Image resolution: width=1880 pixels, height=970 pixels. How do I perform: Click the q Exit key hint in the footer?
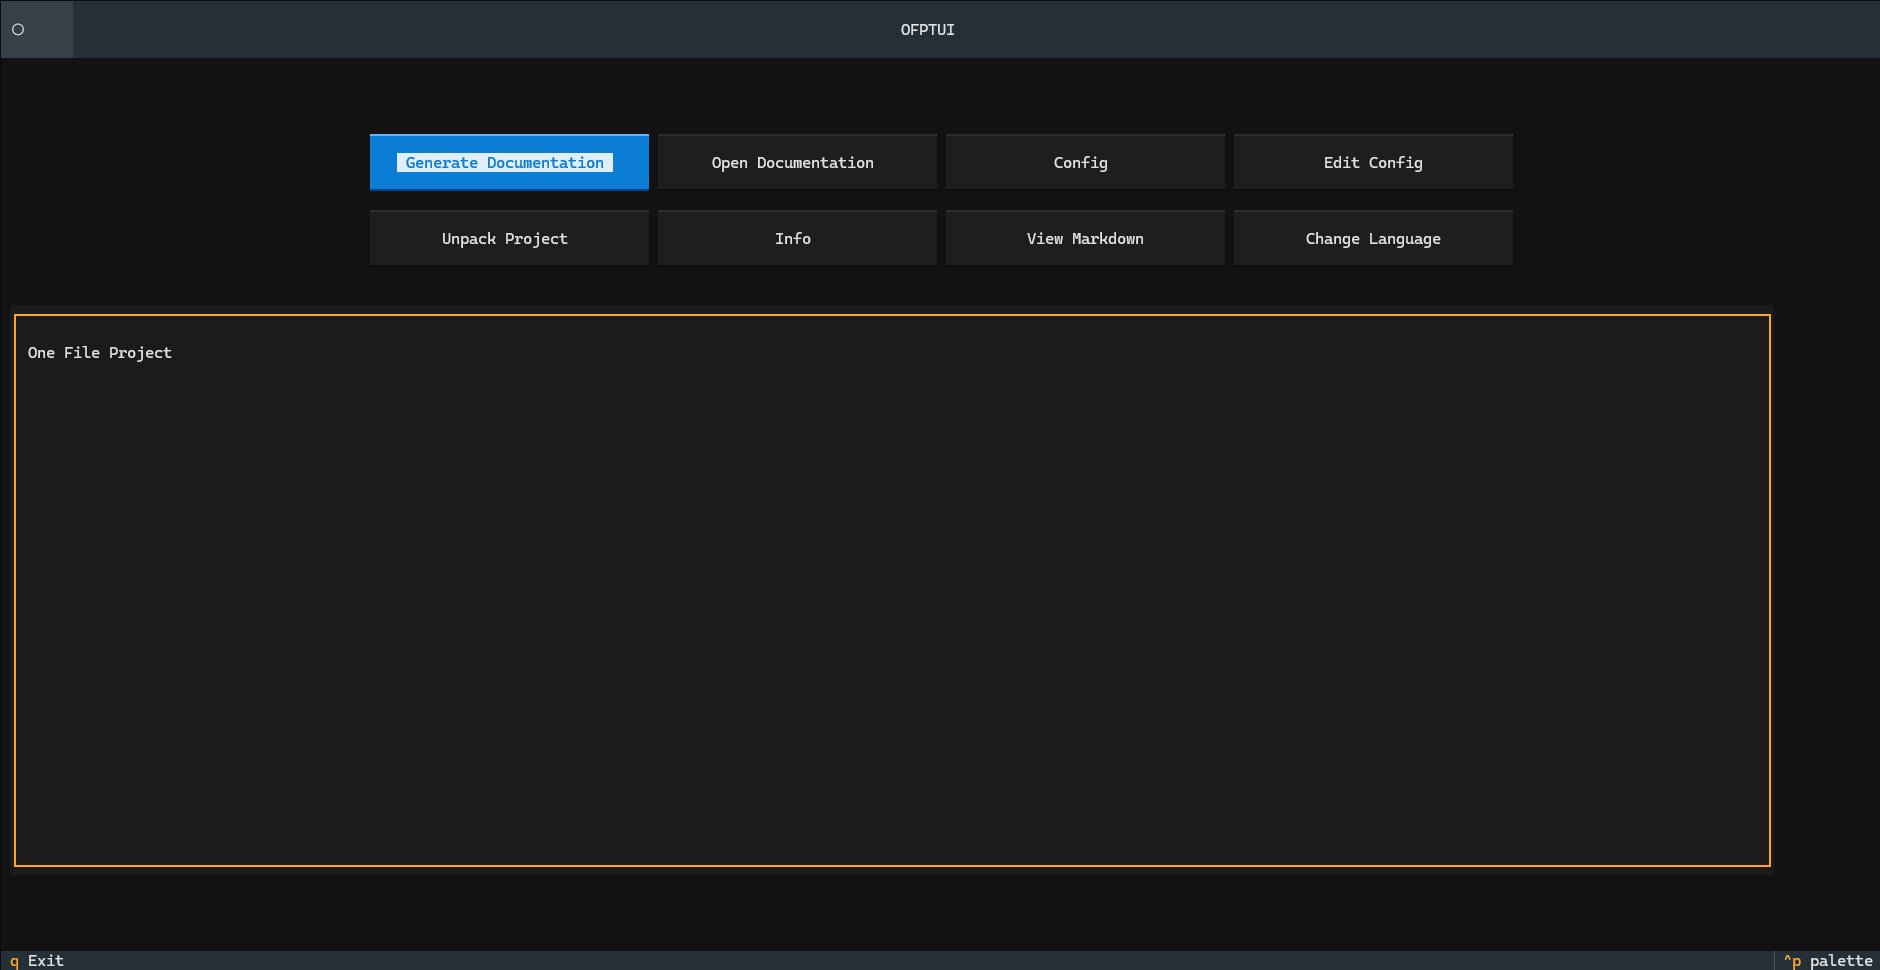pos(33,960)
